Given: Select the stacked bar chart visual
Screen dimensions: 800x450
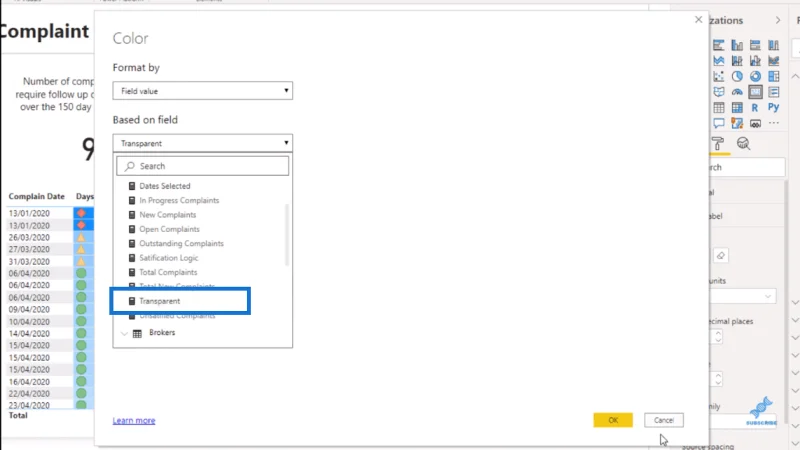Looking at the screenshot, I should pos(719,45).
